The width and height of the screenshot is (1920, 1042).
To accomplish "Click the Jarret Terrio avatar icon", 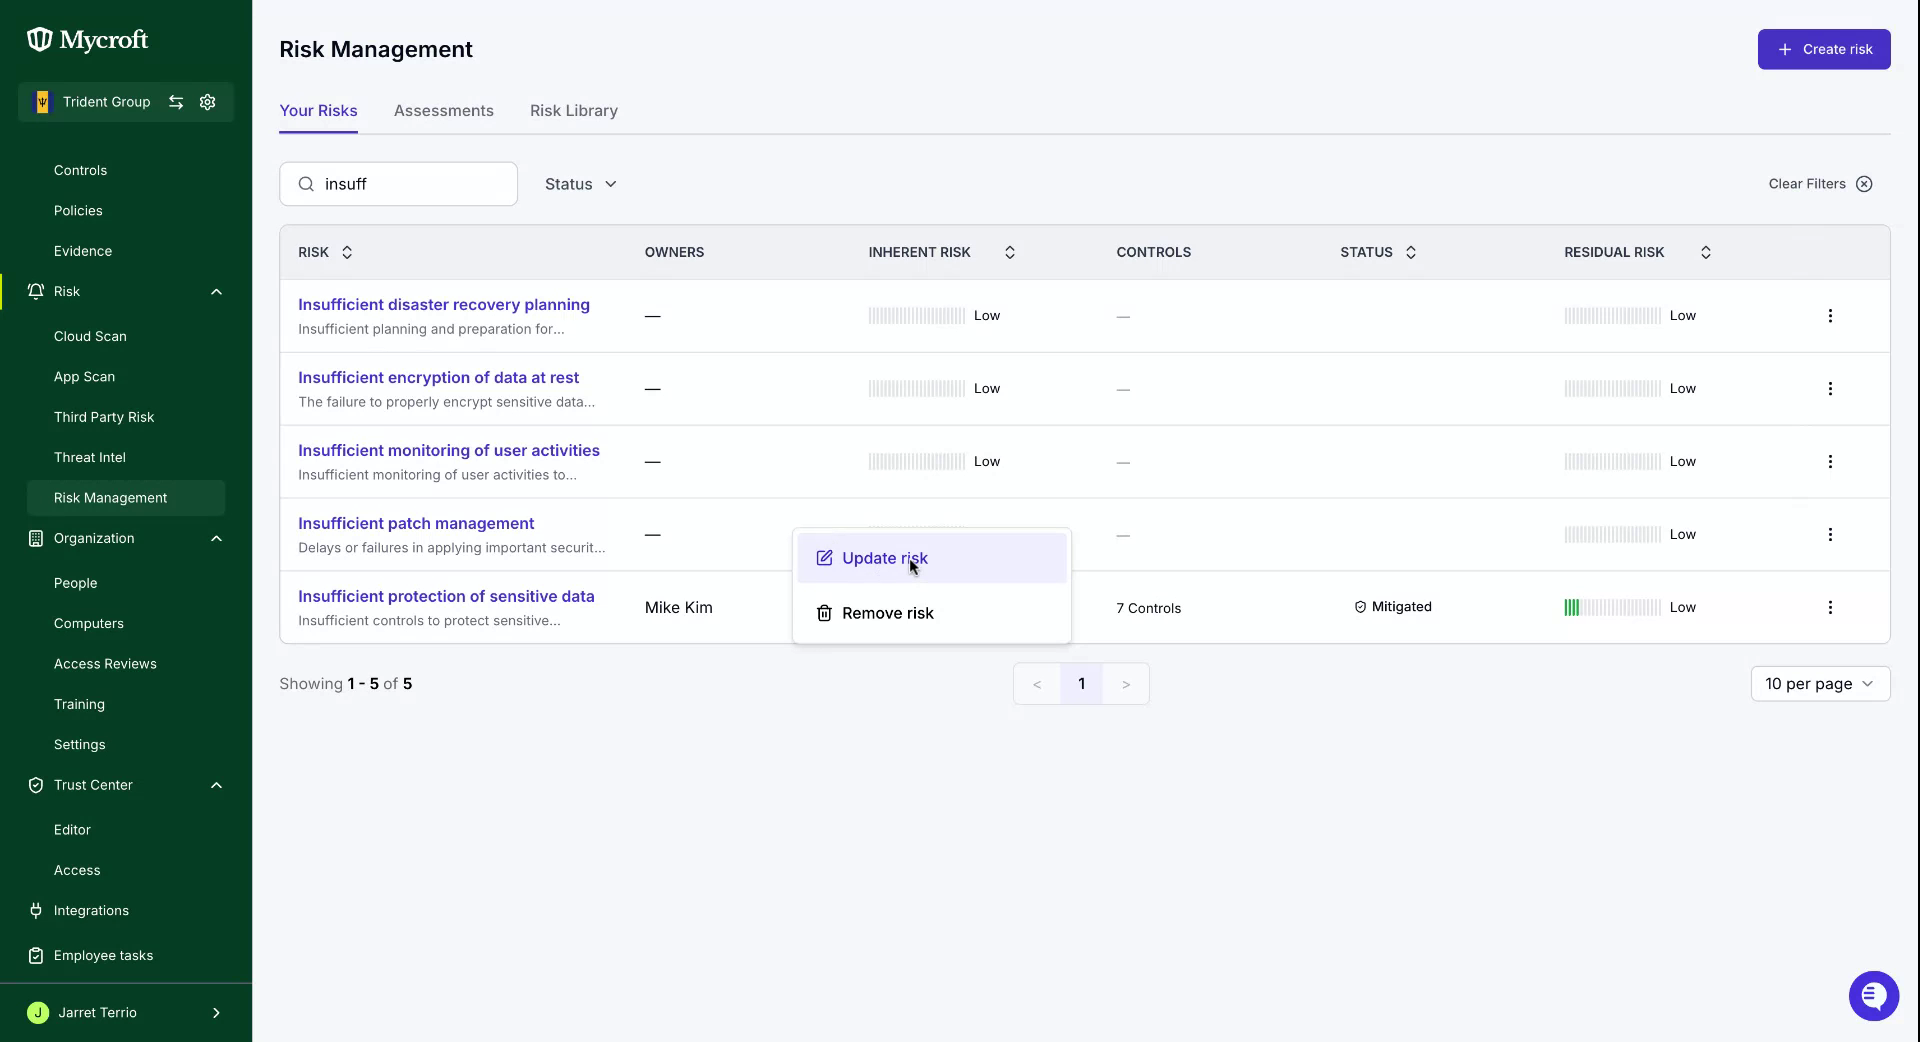I will (38, 1012).
